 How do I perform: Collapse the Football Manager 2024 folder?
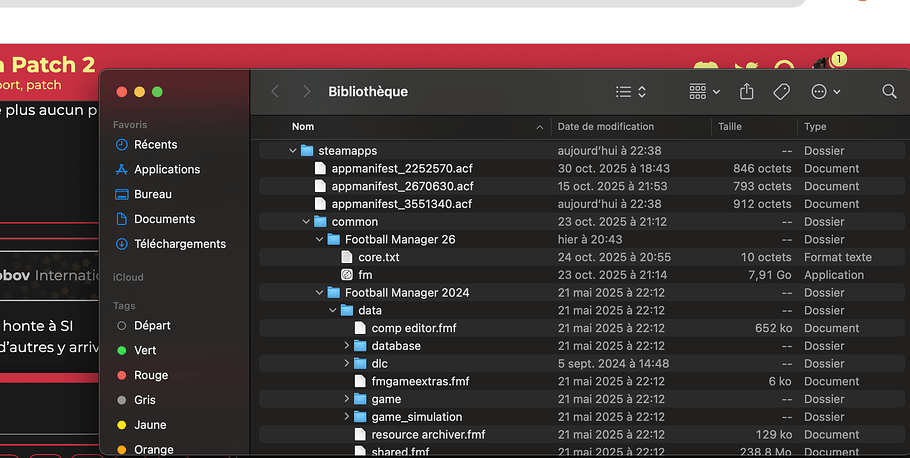(320, 293)
